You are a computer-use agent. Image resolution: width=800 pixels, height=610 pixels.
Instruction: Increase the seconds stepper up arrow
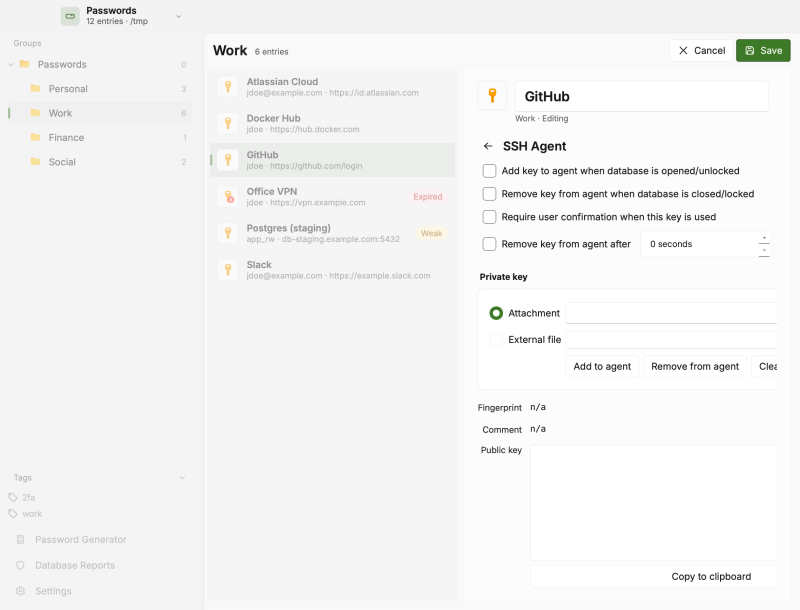pos(764,238)
